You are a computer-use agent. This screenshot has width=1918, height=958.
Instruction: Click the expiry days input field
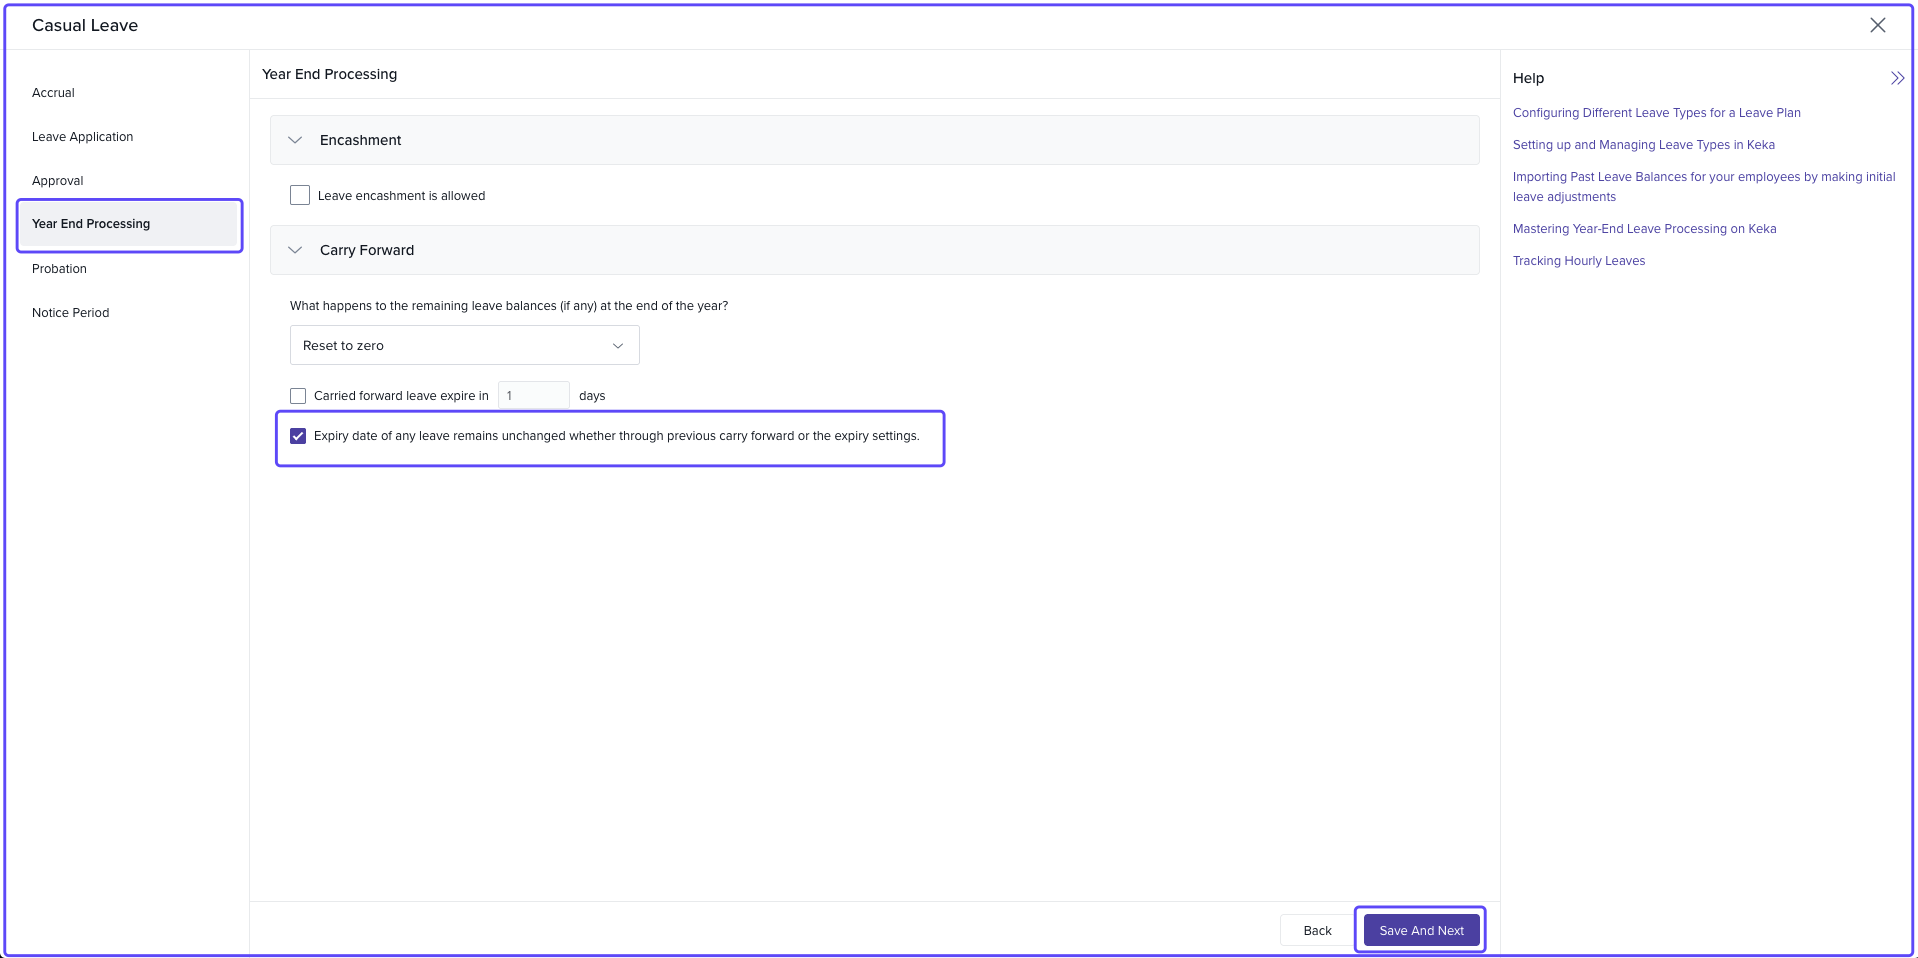coord(533,396)
